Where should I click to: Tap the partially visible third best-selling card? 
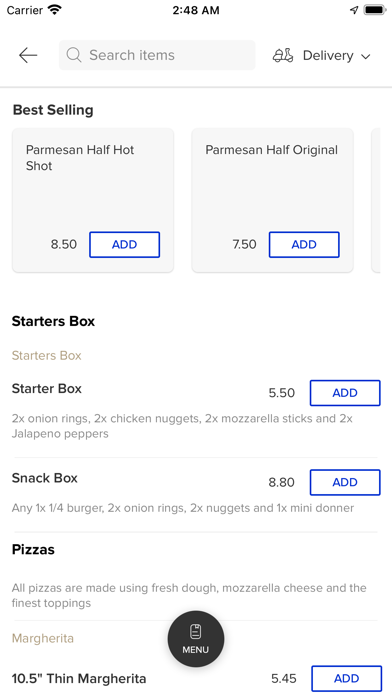pos(376,200)
